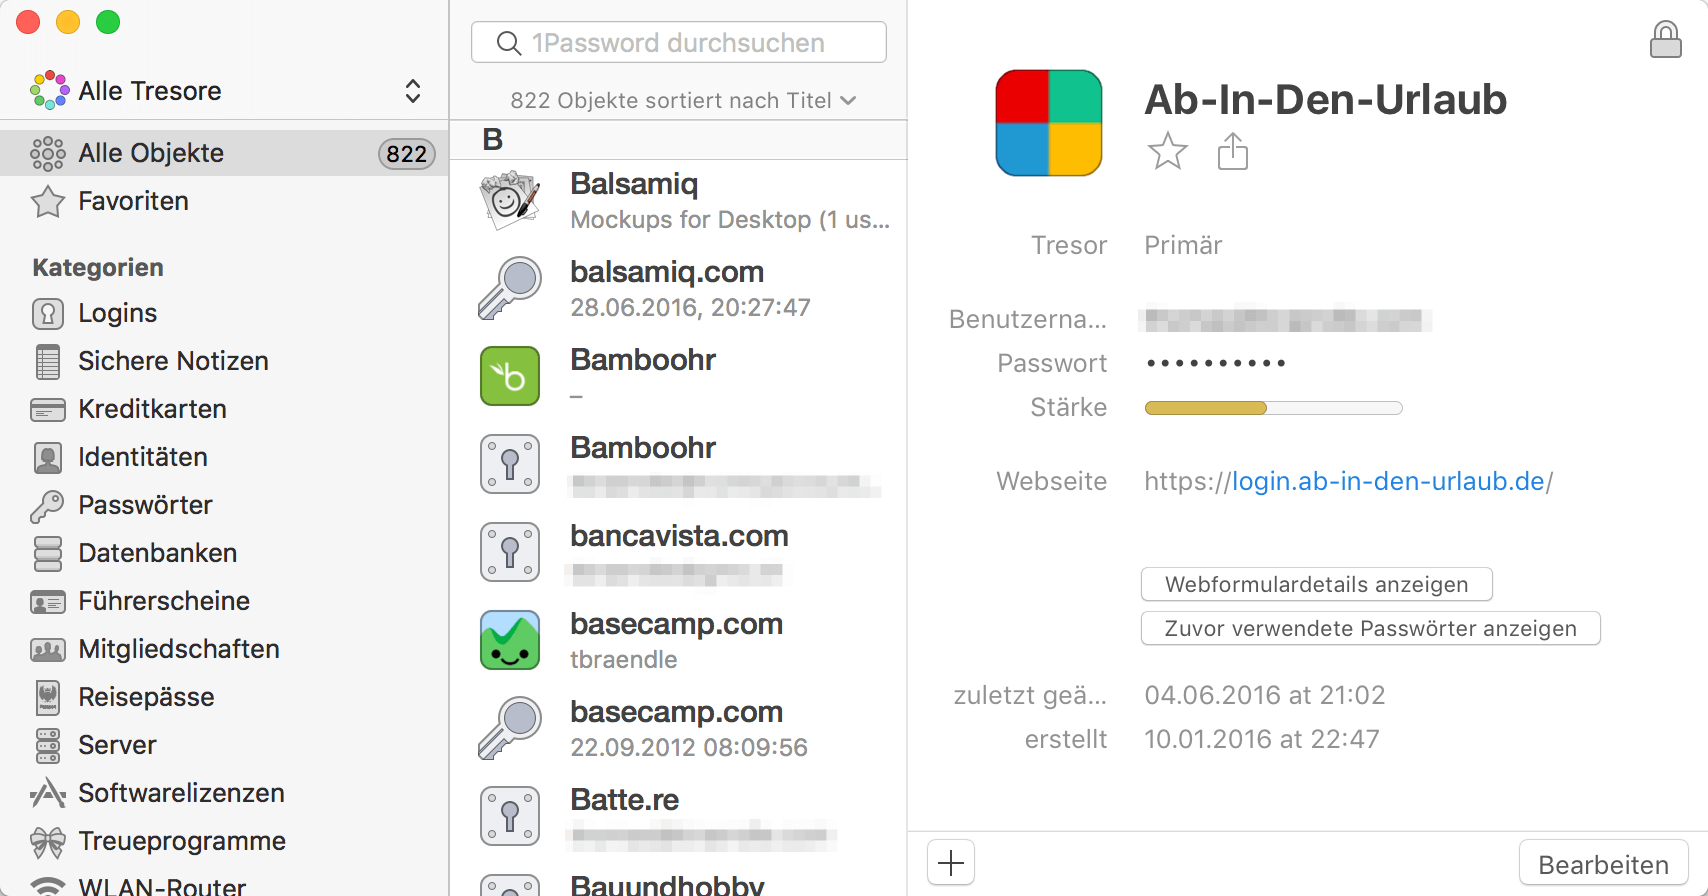Click Webformulardetails anzeigen button
The height and width of the screenshot is (896, 1708).
click(x=1316, y=584)
